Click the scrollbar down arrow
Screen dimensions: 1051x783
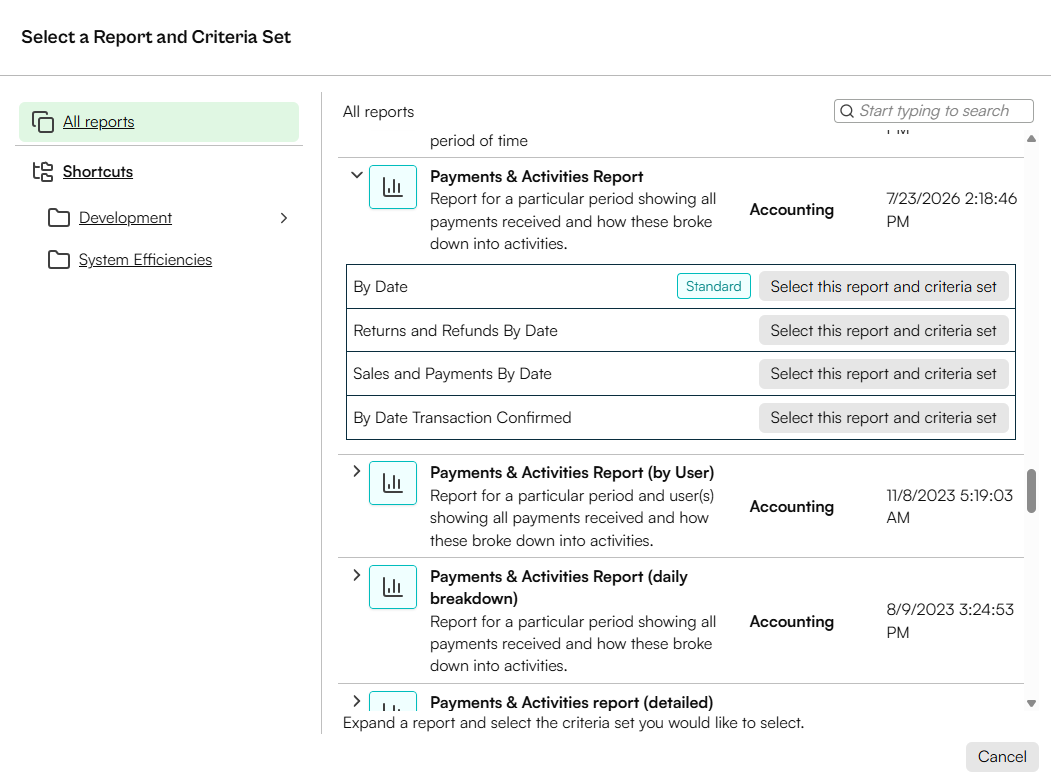1032,703
